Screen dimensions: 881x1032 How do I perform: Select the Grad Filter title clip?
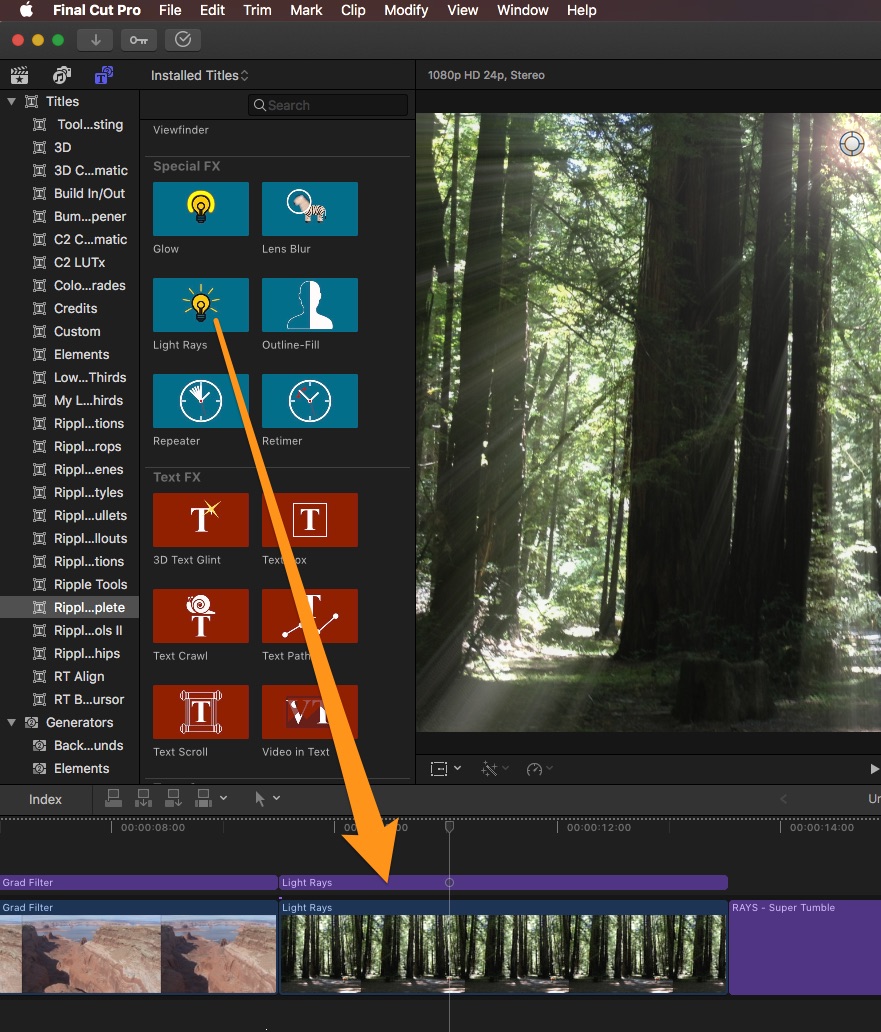click(138, 883)
